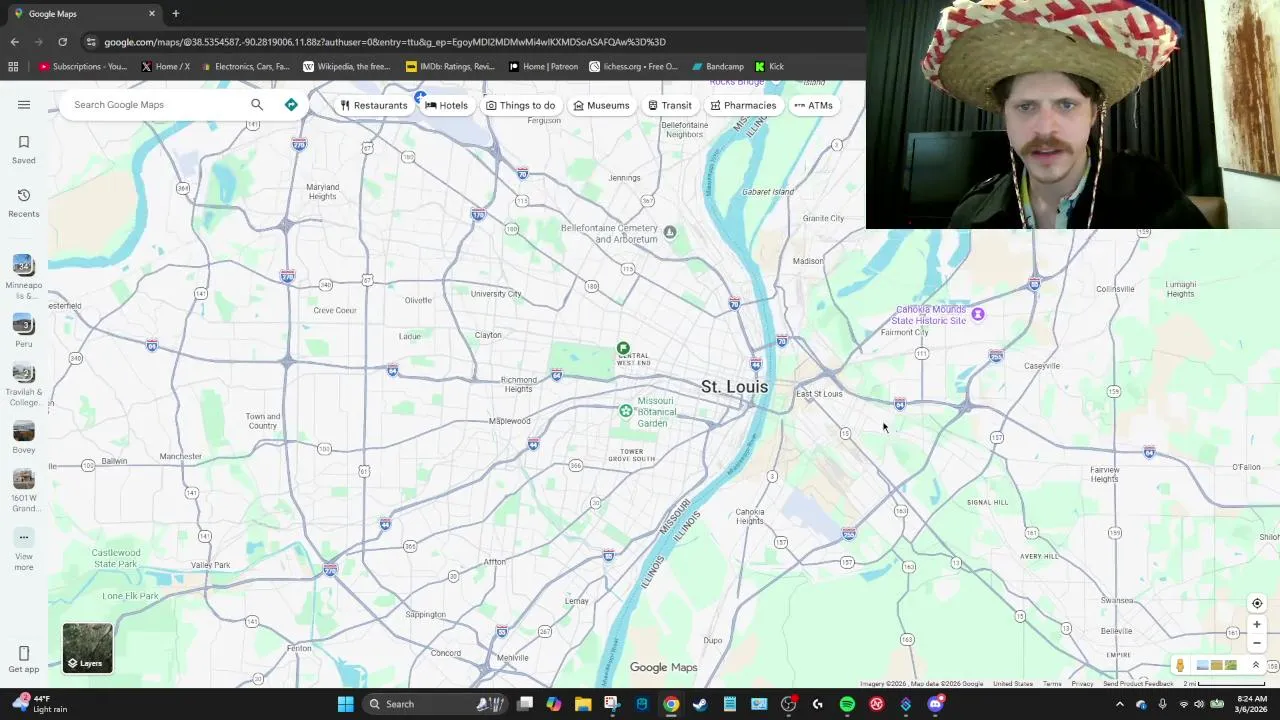Zoom out on the map
This screenshot has height=720, width=1280.
tap(1257, 643)
